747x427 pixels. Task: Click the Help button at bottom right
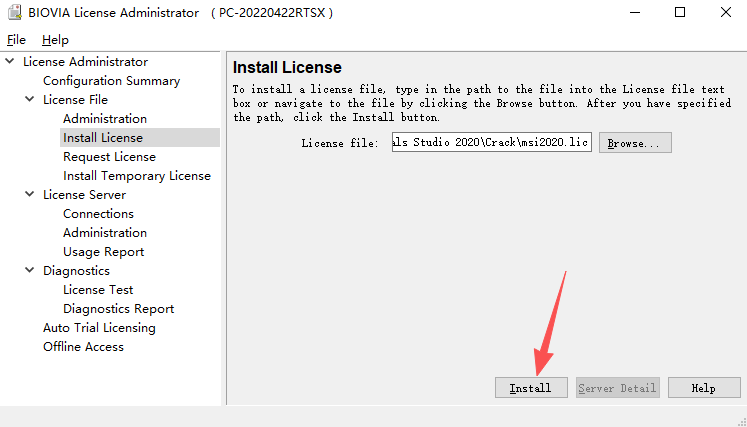pos(704,388)
